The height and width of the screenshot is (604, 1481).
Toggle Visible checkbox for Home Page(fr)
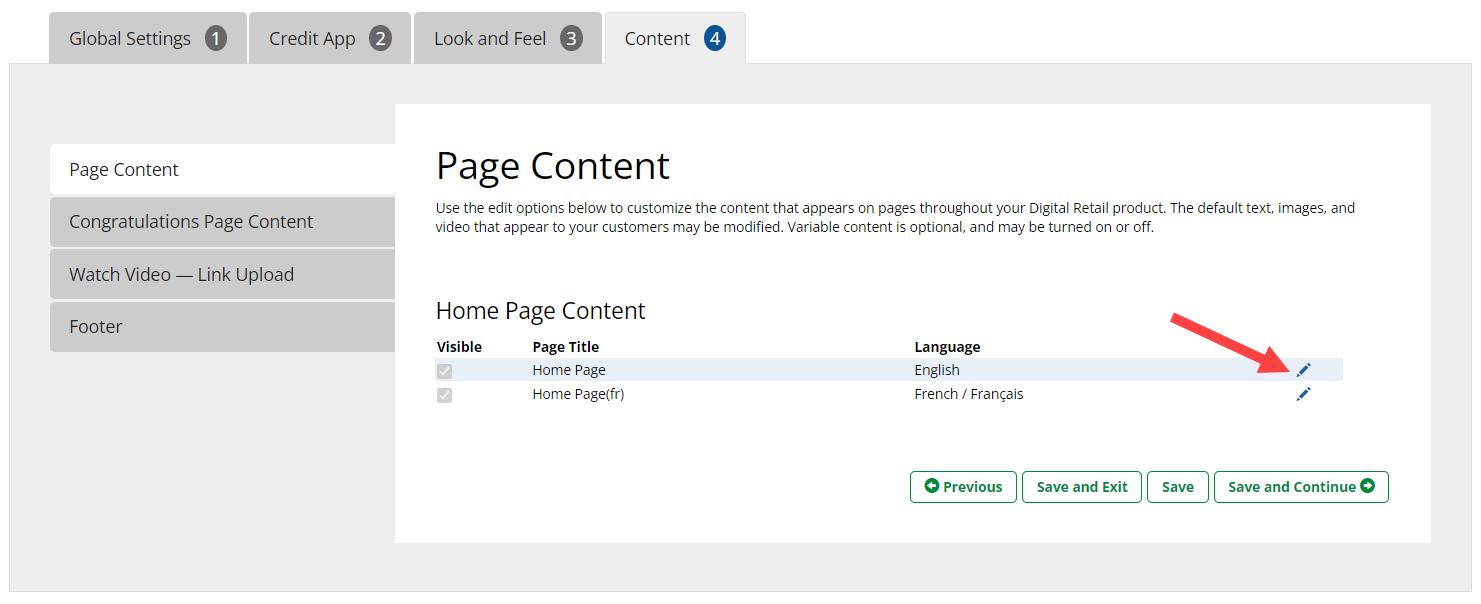tap(444, 395)
